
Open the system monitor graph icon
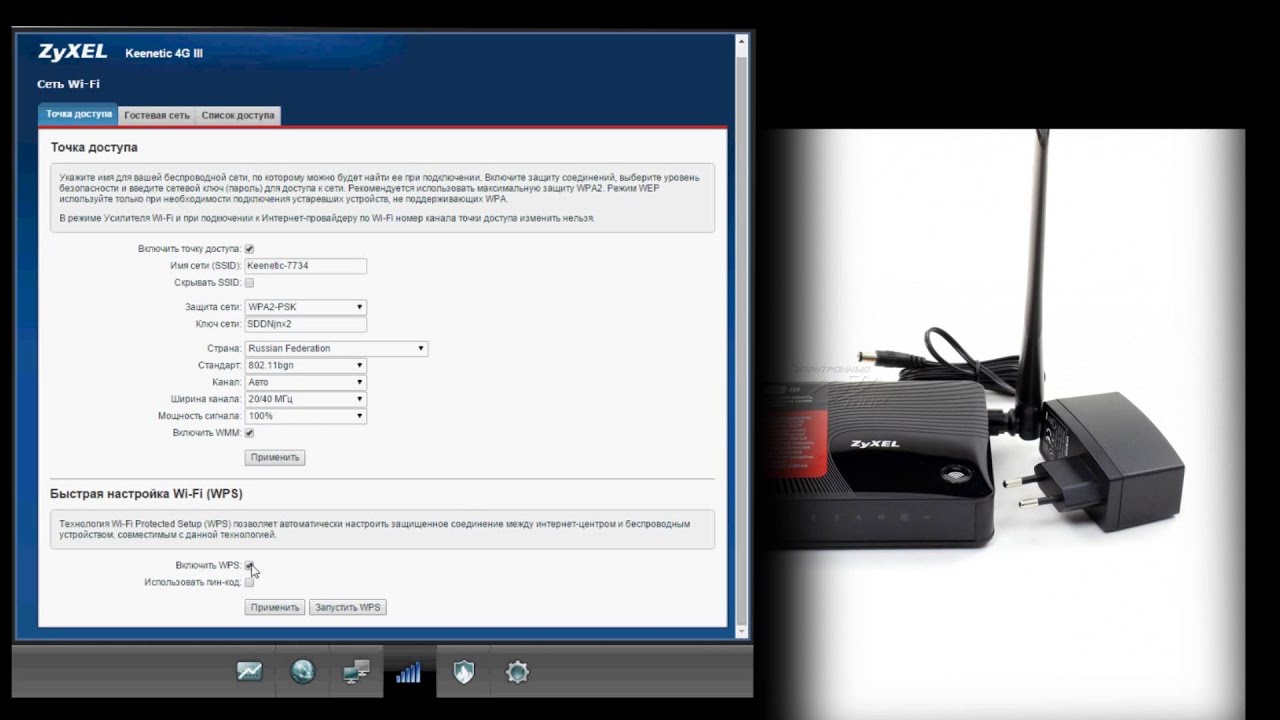click(x=249, y=672)
